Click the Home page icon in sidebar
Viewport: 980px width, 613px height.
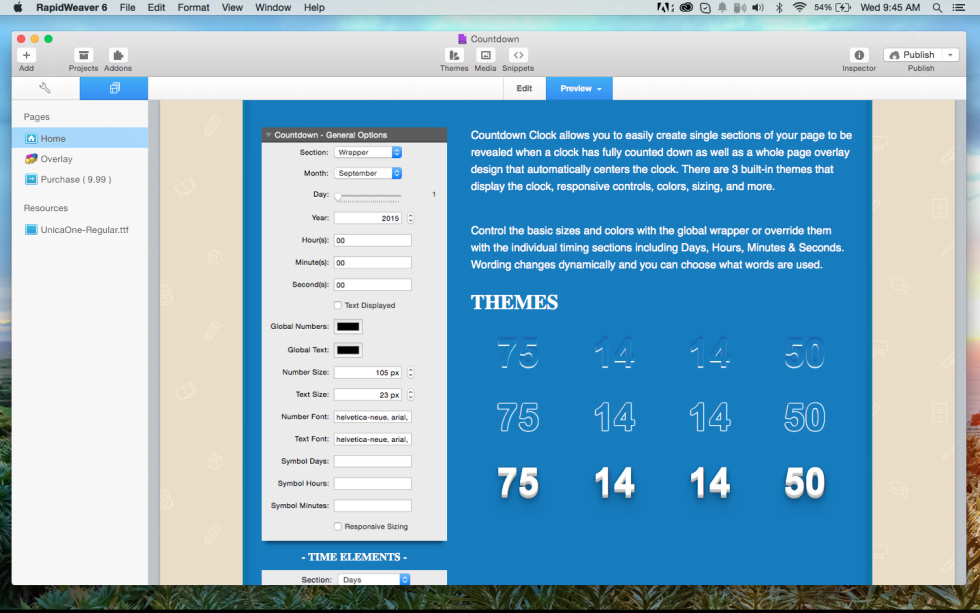tap(31, 138)
